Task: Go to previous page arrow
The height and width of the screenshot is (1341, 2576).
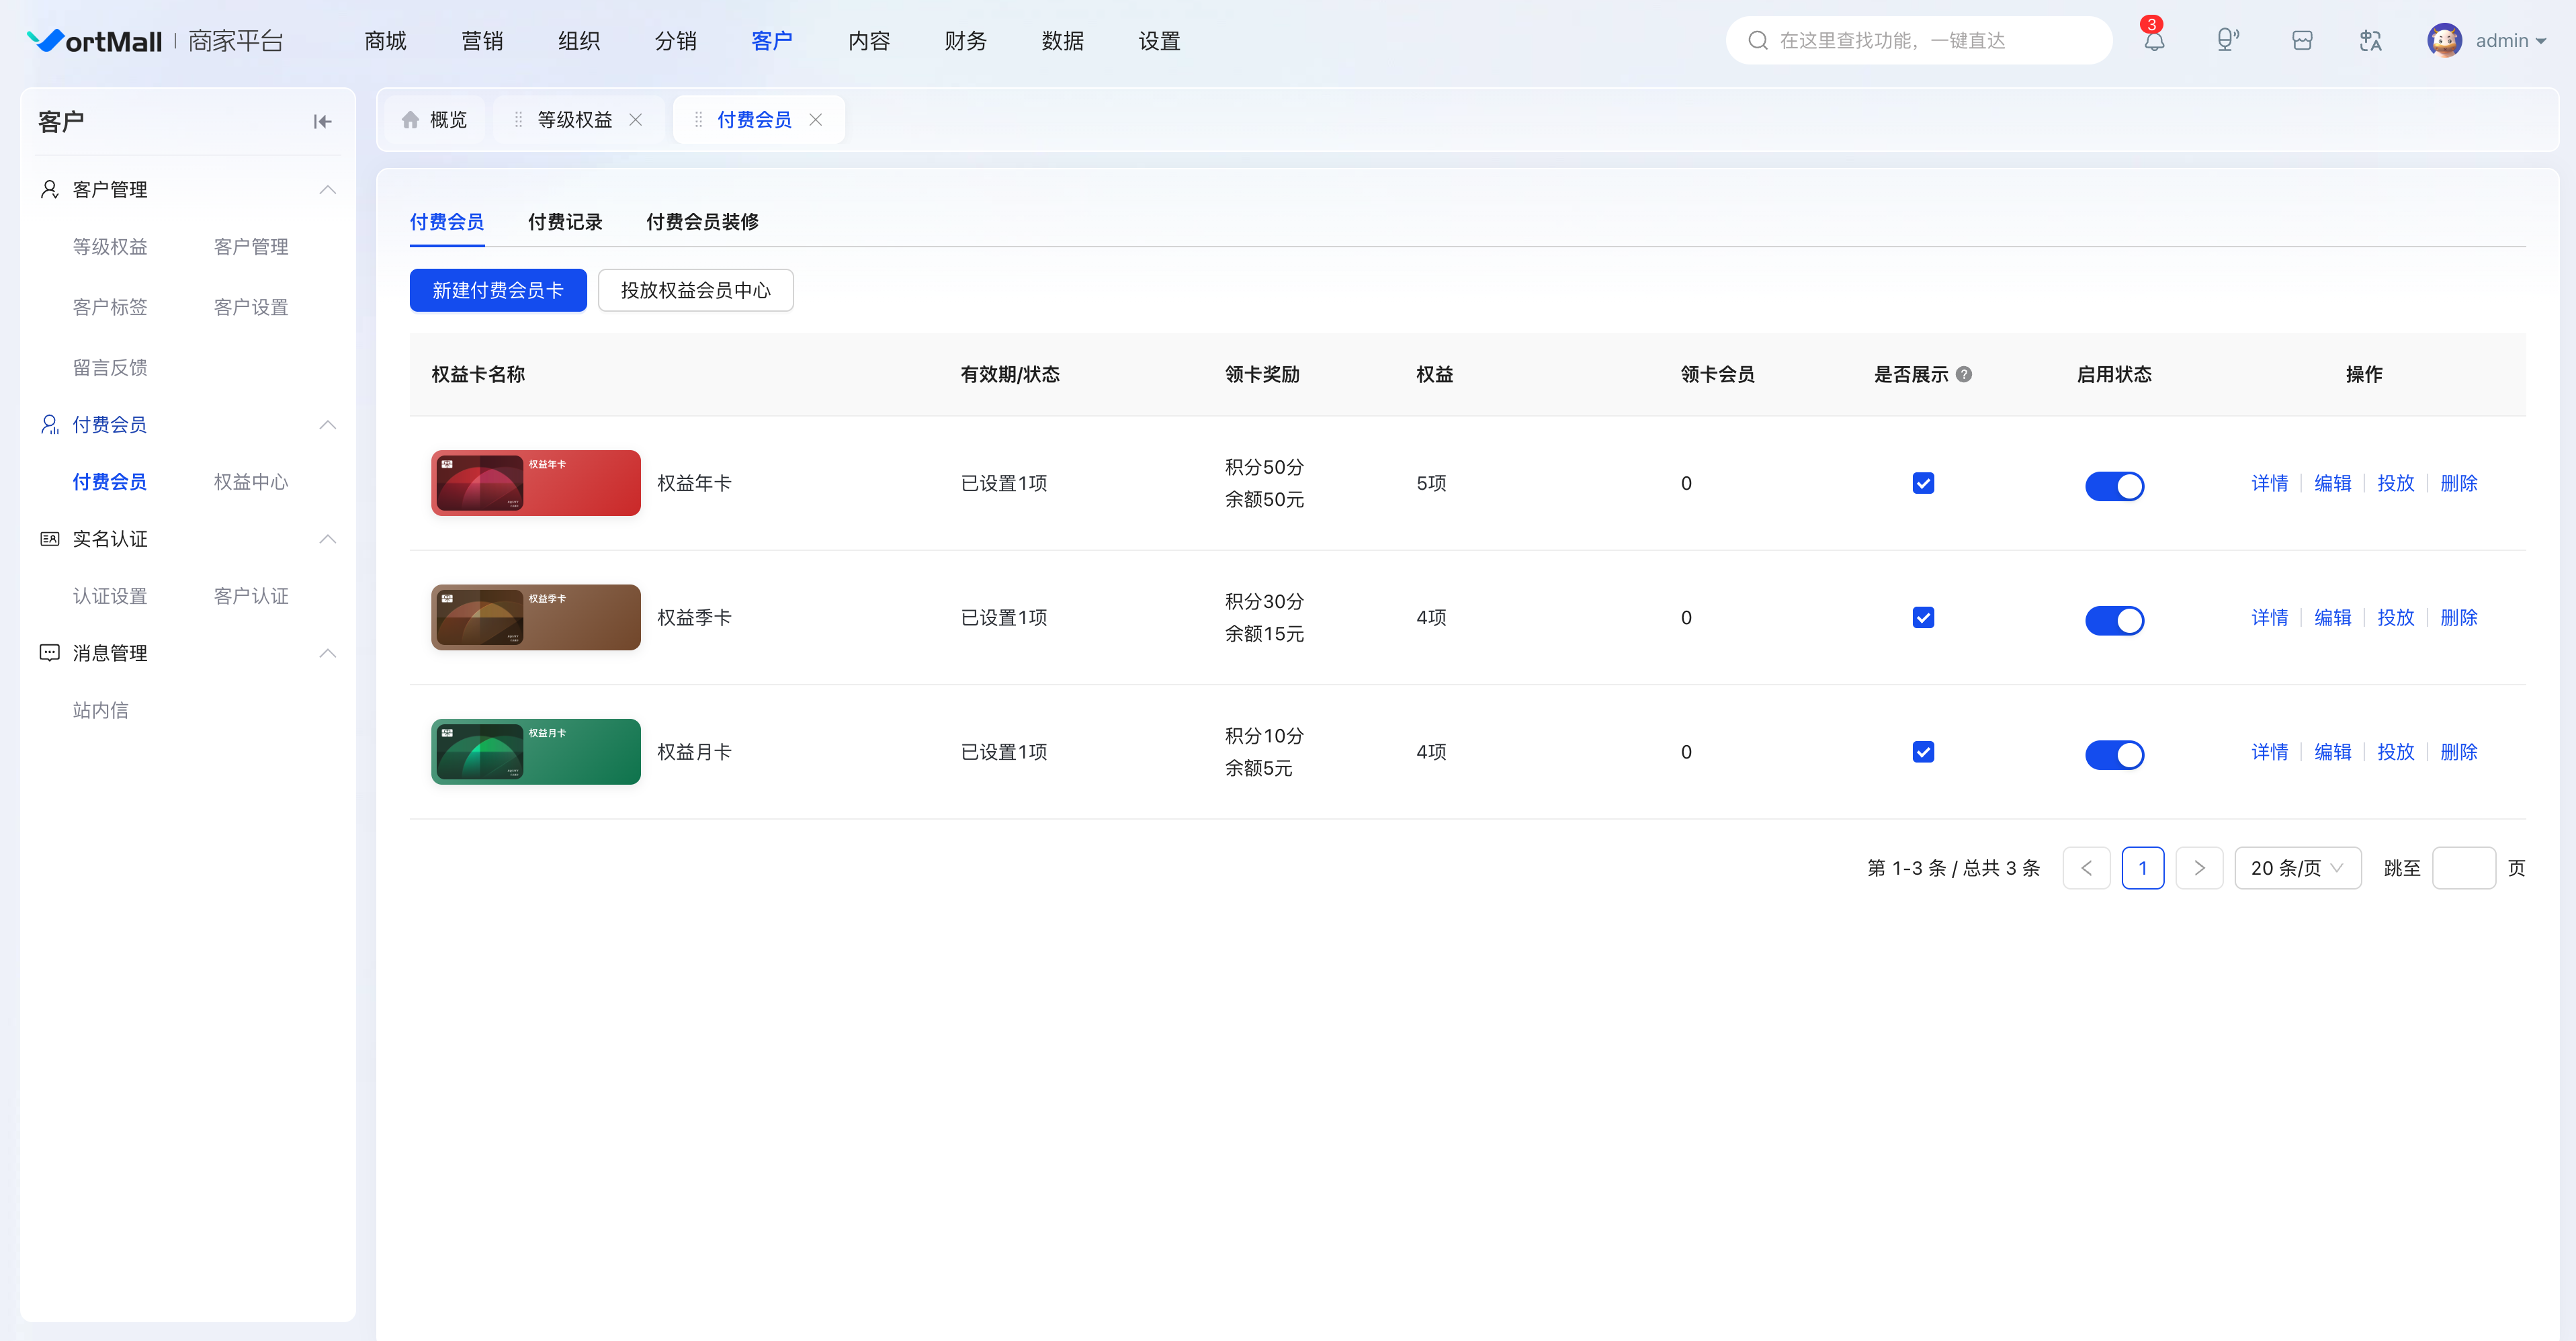Action: click(x=2086, y=867)
